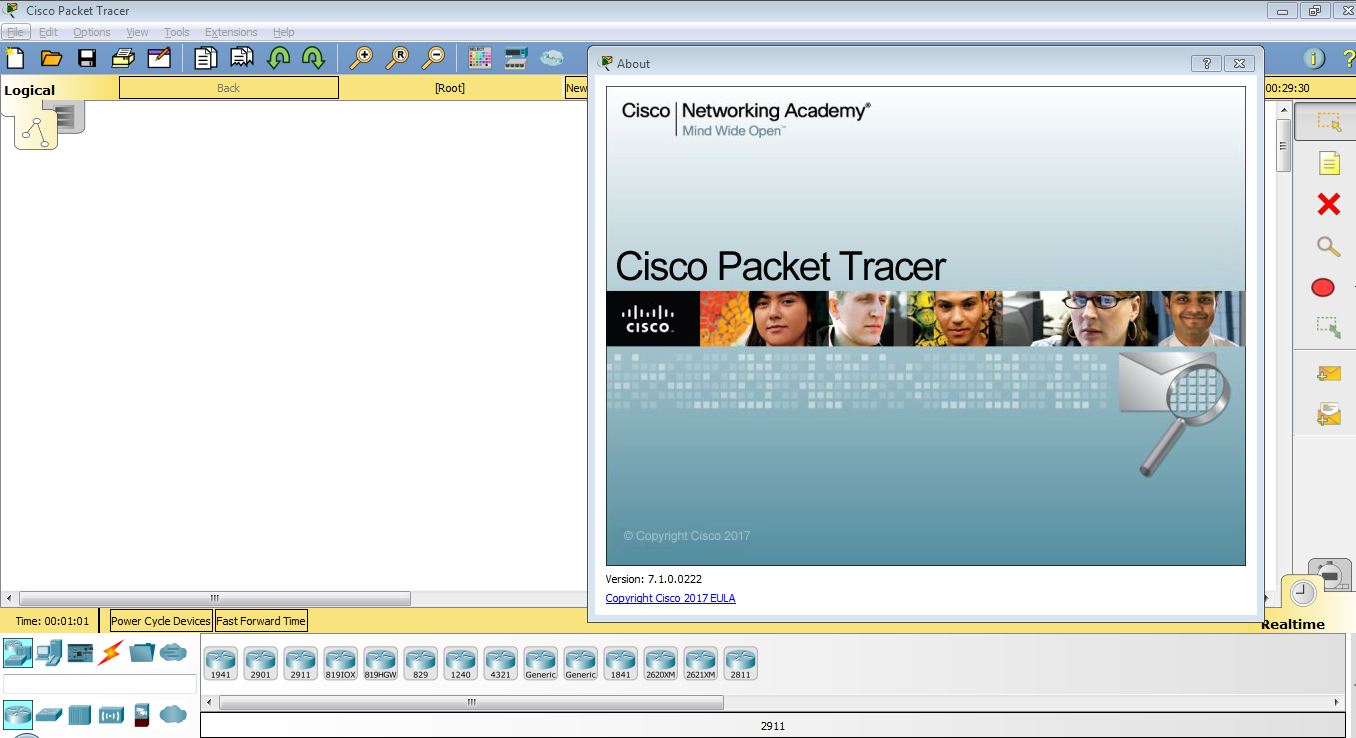This screenshot has height=738, width=1356.
Task: Select the Miscellaneous folder category icon
Action: (x=142, y=653)
